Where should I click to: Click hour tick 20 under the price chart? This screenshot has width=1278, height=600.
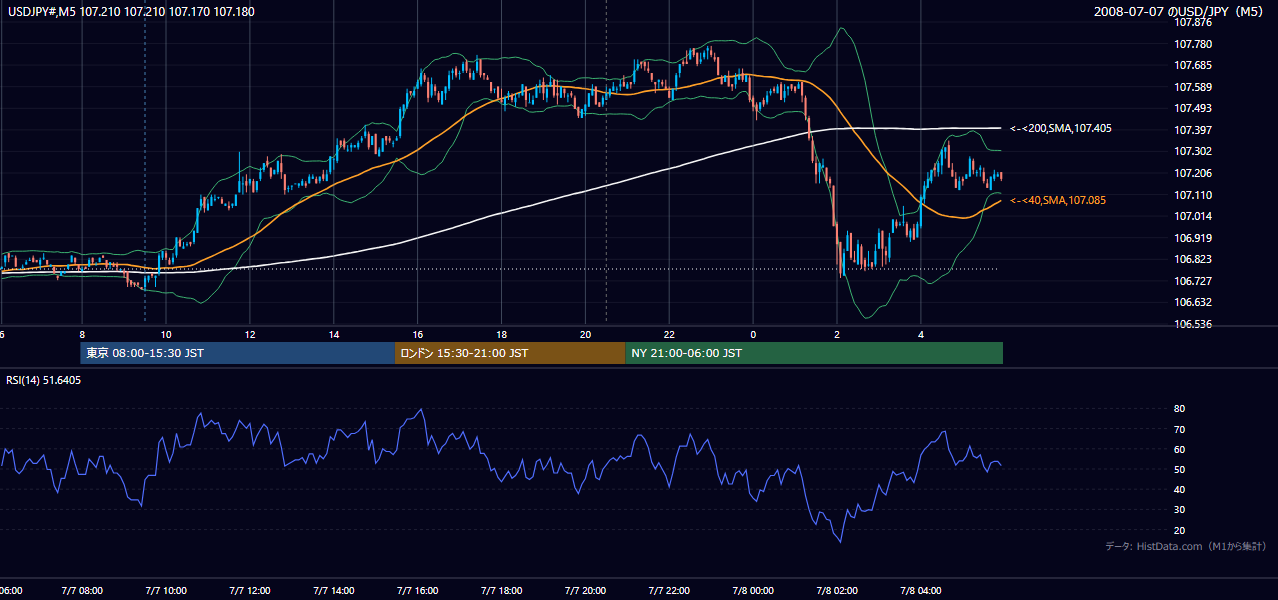click(586, 335)
